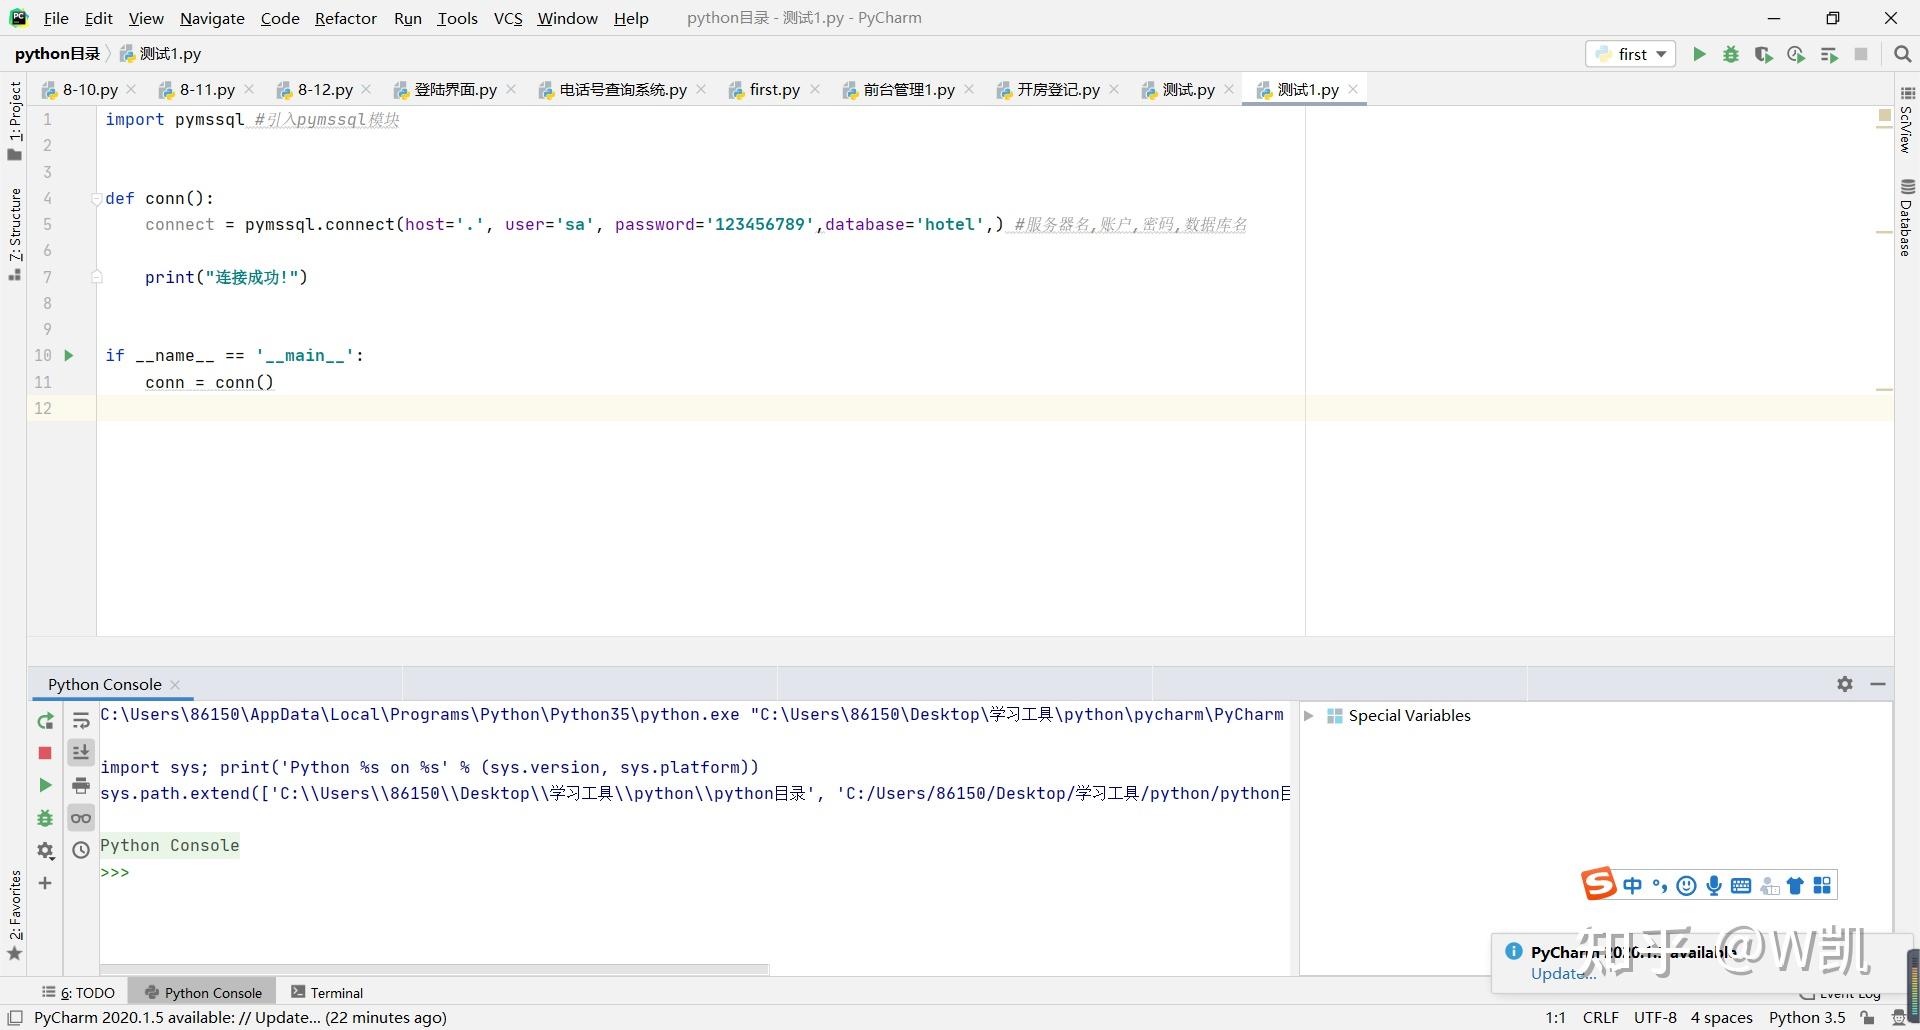Screen dimensions: 1920x1030
Task: Click the PyCharm 2020.1.5 available status message
Action: [240, 1018]
